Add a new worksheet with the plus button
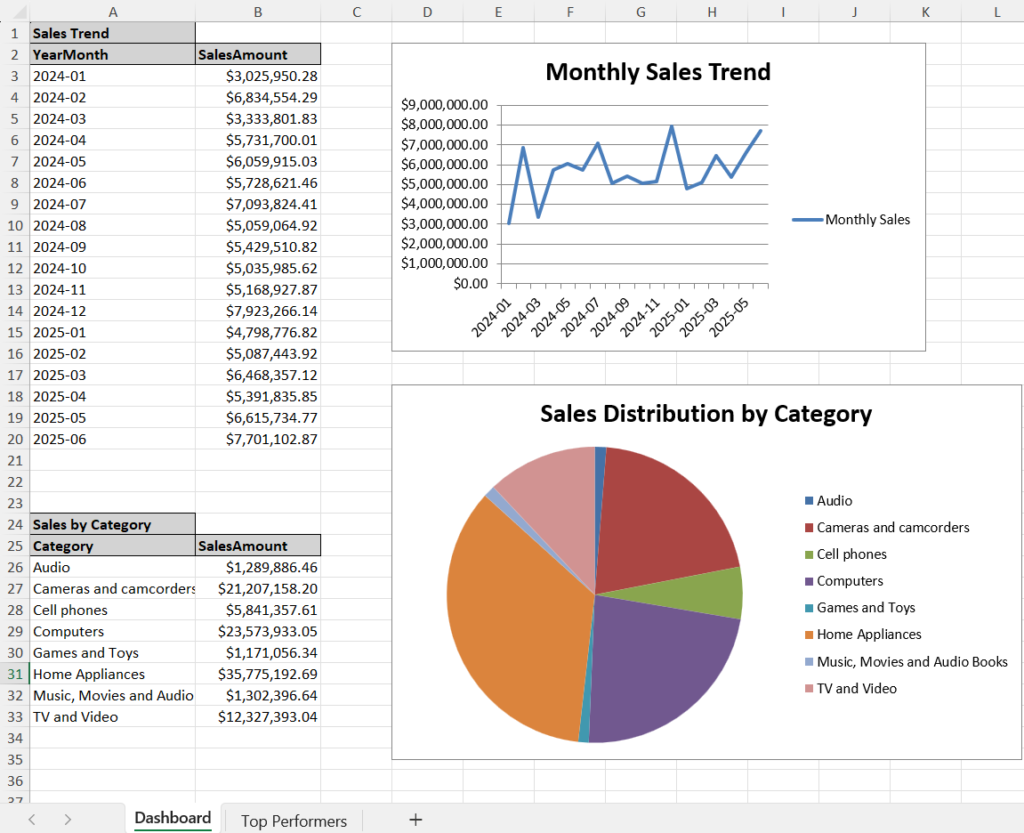 point(415,820)
